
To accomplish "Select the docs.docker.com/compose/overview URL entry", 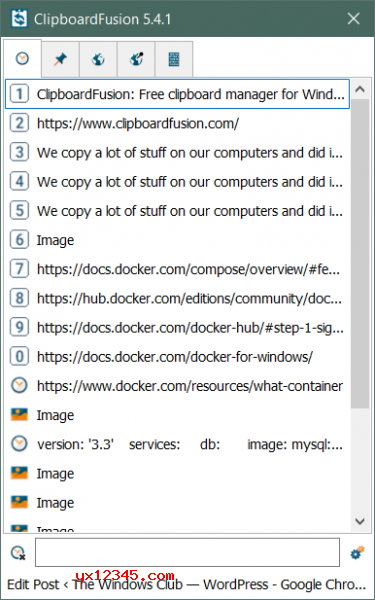I will click(x=177, y=269).
